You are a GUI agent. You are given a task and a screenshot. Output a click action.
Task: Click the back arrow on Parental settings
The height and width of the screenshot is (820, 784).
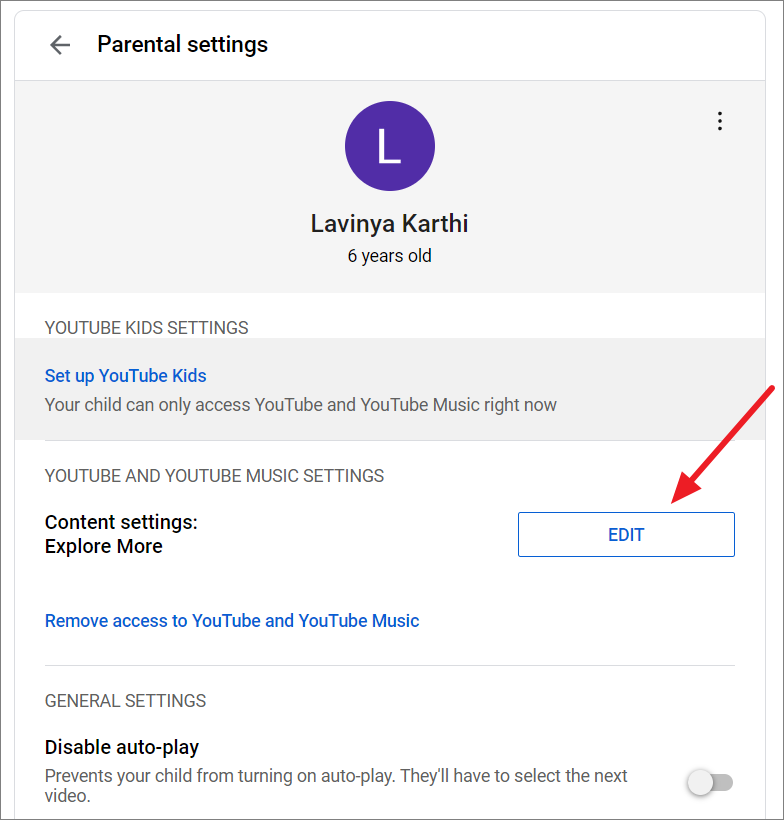coord(59,44)
